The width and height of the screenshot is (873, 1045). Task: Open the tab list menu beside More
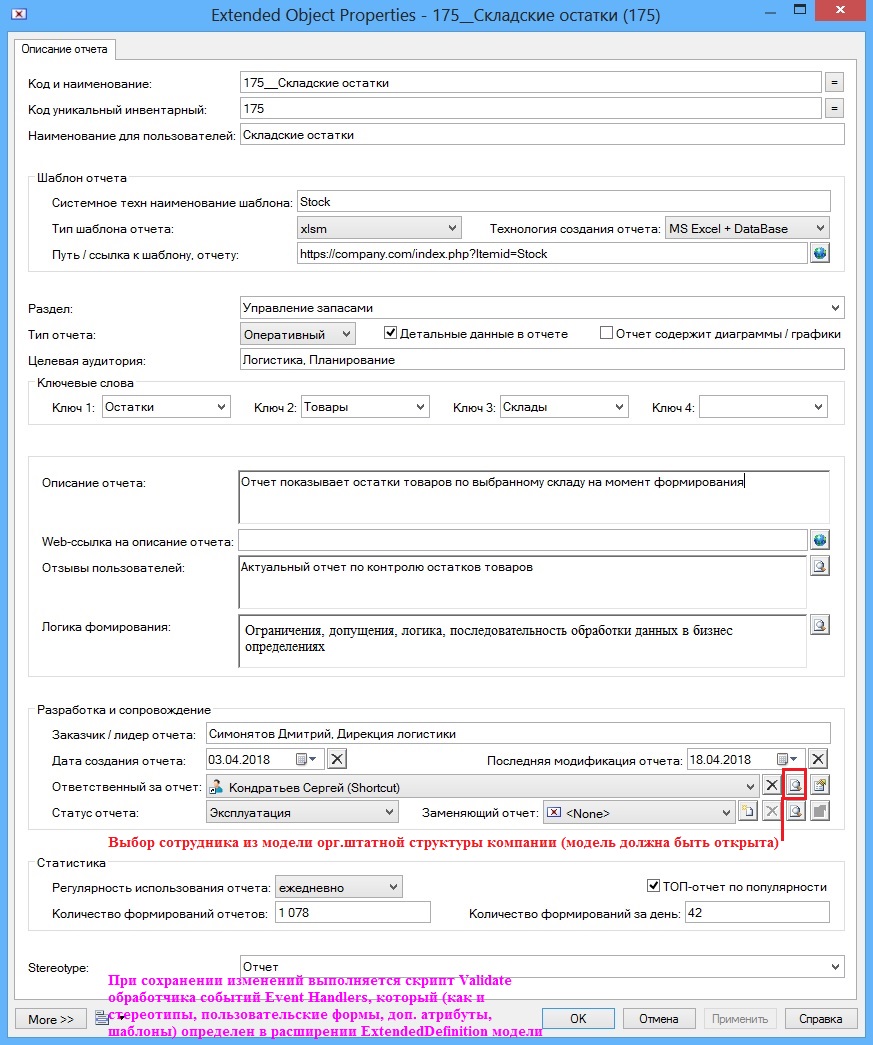tap(105, 1018)
